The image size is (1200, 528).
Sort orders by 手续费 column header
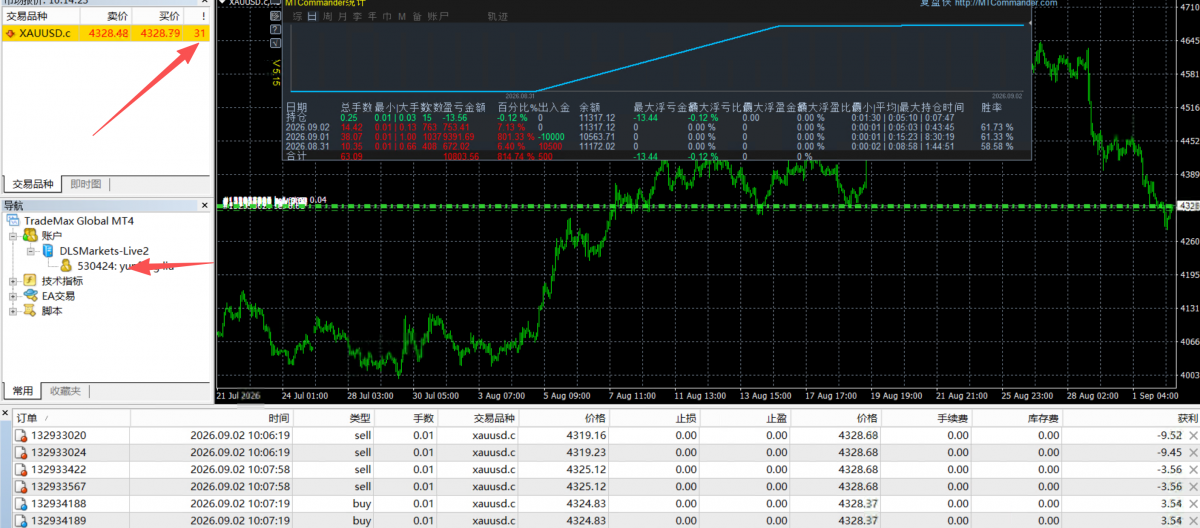pyautogui.click(x=955, y=418)
